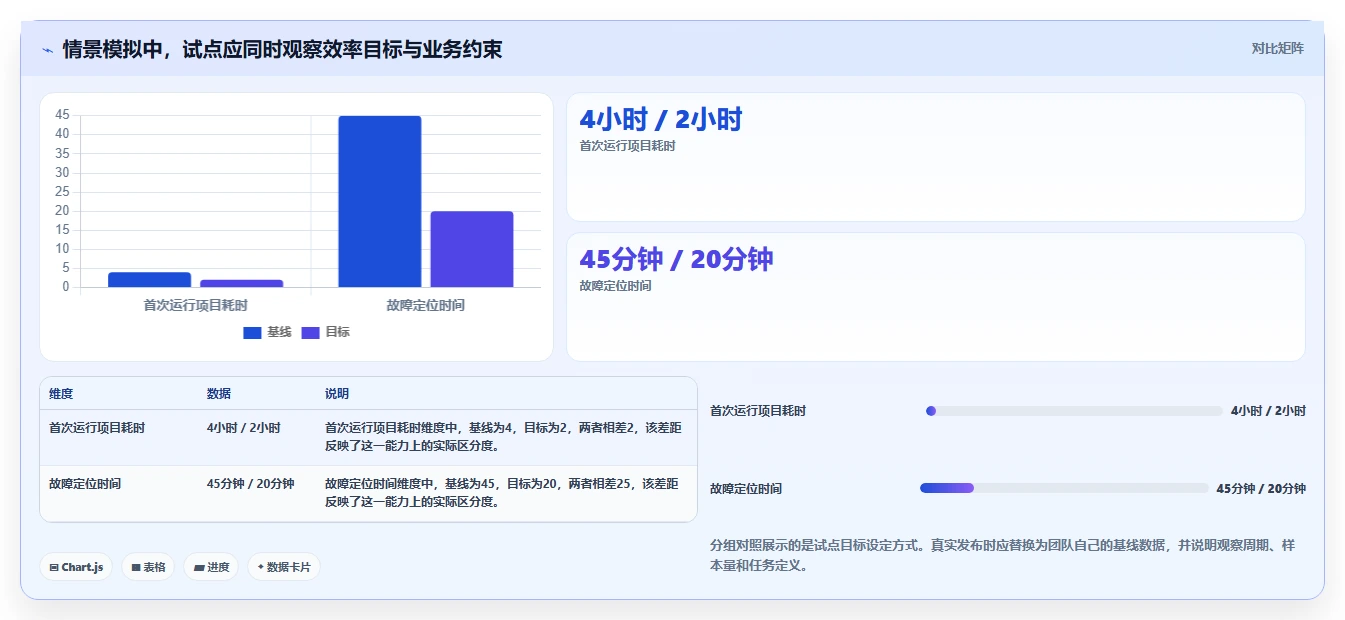Image resolution: width=1345 pixels, height=620 pixels.
Task: Click the table cell 4小时 / 2小时
Action: [x=244, y=428]
